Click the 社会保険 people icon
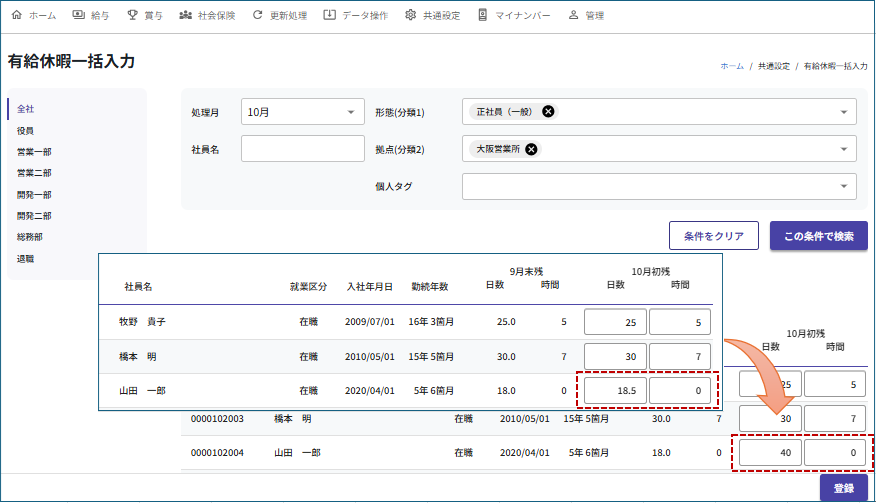Viewport: 876px width, 503px height. pyautogui.click(x=185, y=15)
